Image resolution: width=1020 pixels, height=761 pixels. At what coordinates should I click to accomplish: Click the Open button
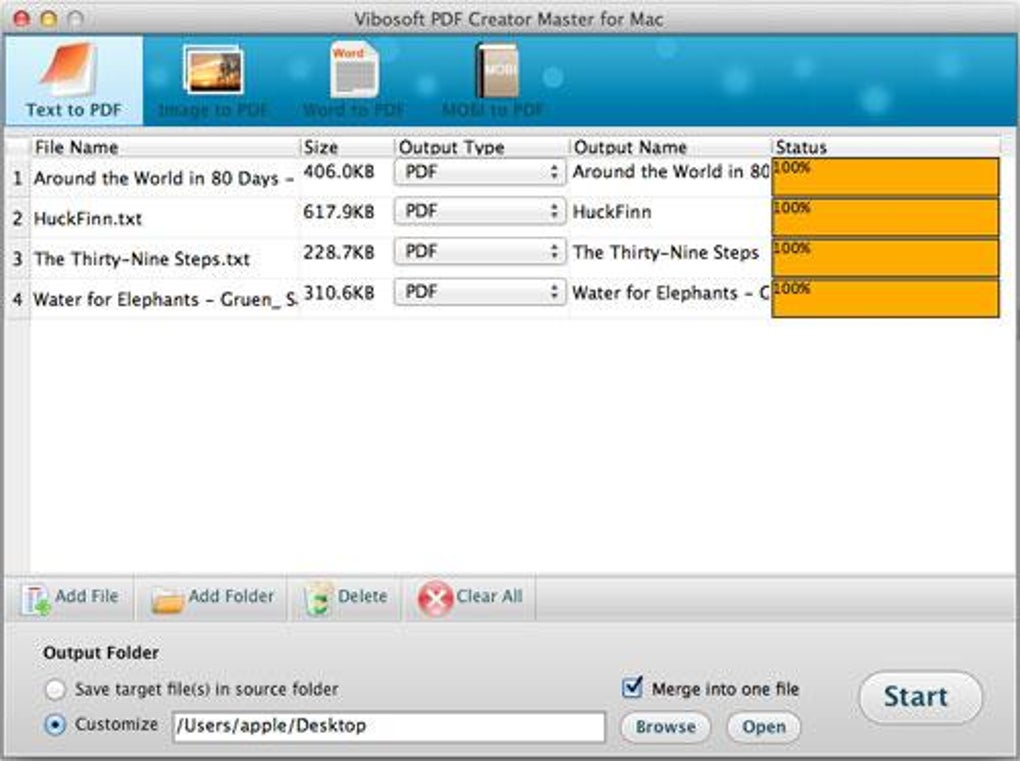pos(764,727)
